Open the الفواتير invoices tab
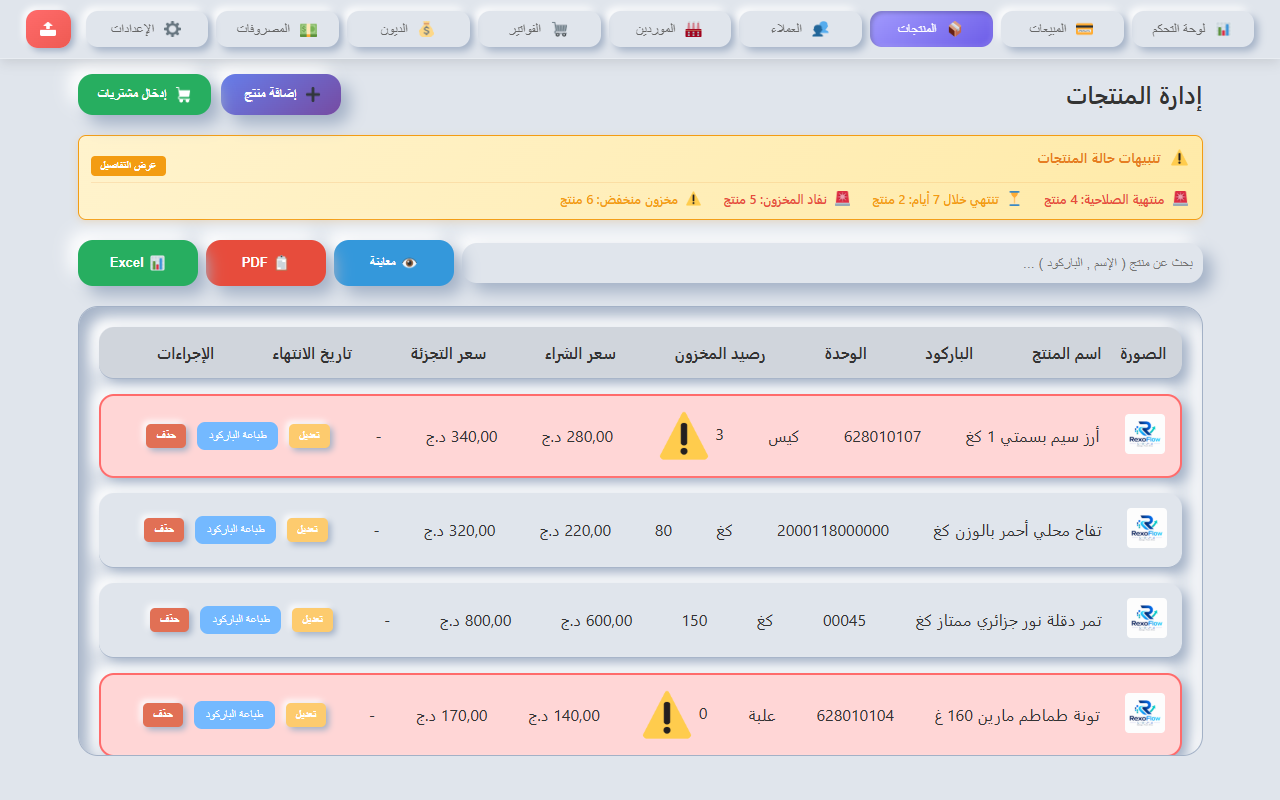Screen dimensions: 1280x800 [x=539, y=29]
